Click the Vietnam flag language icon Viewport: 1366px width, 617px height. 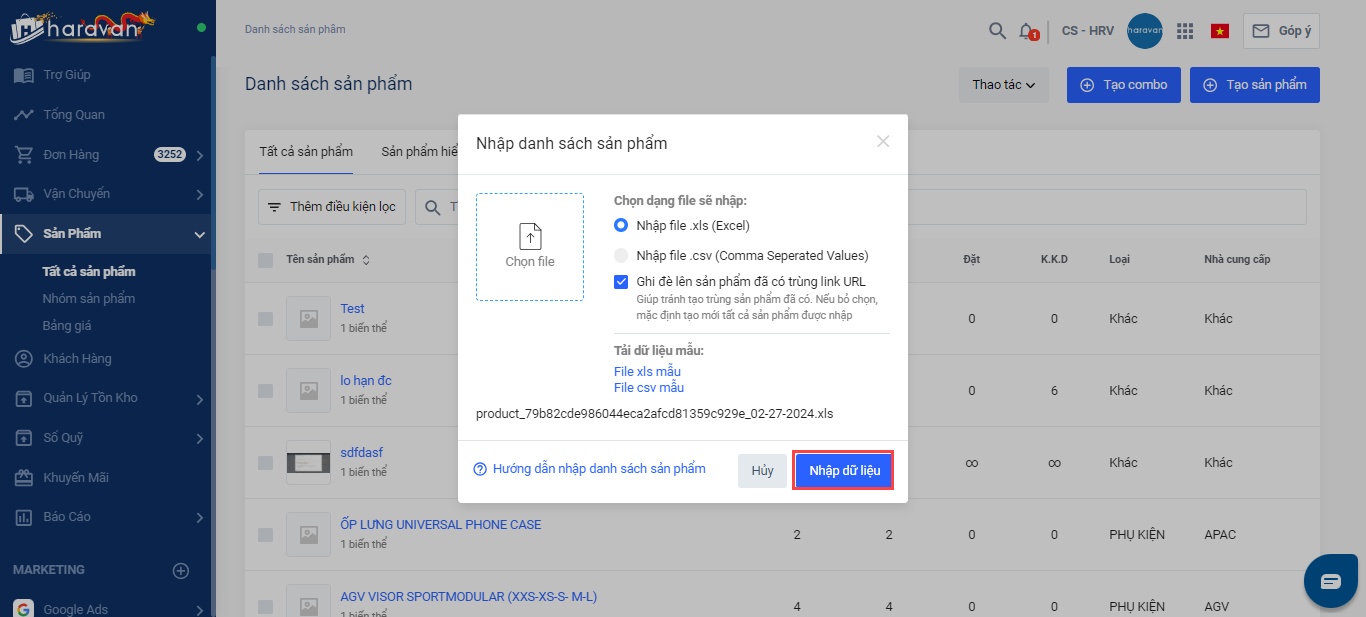(1219, 31)
